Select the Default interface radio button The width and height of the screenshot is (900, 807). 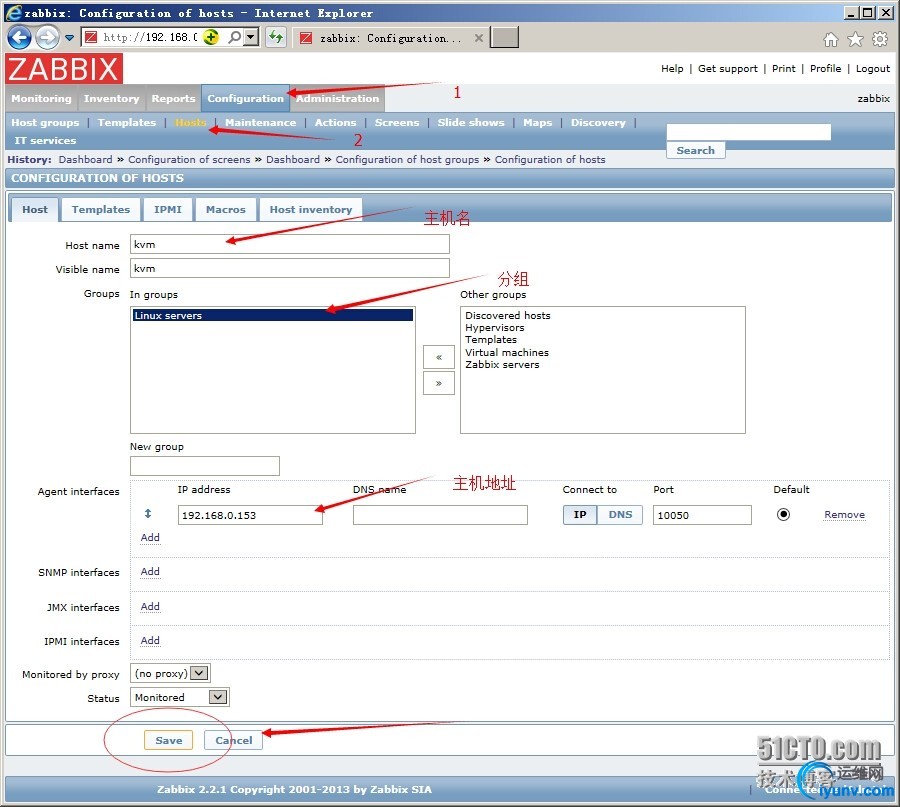[x=783, y=514]
